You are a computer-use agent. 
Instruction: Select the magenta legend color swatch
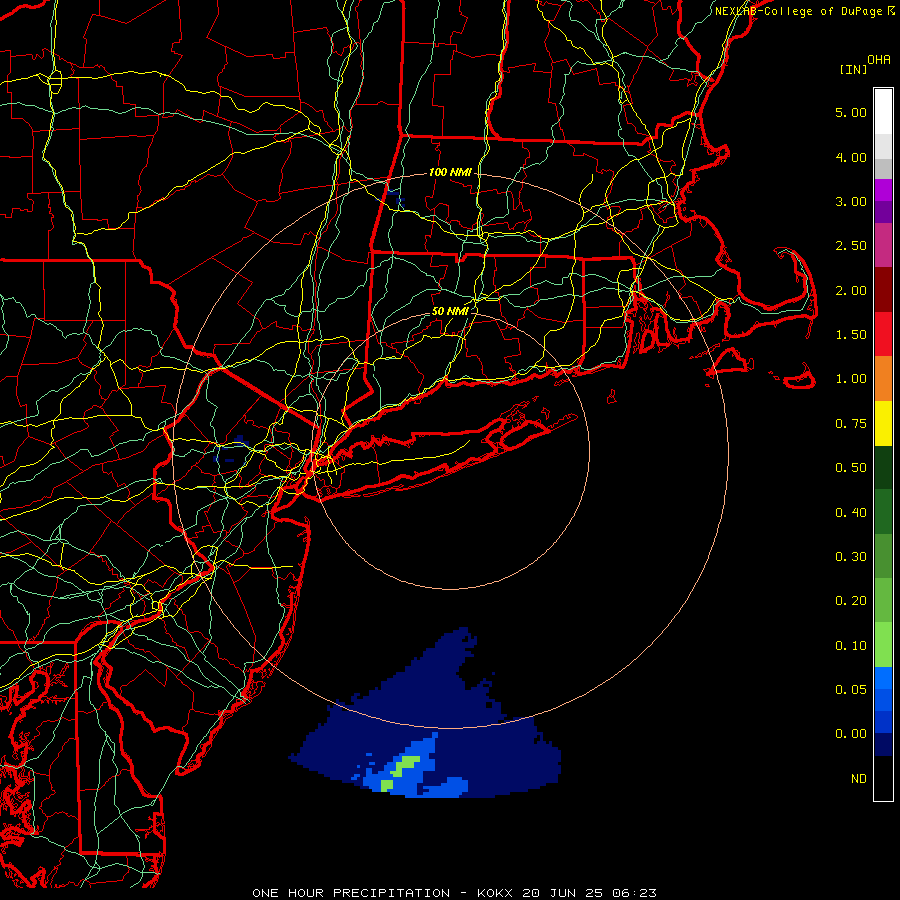tap(883, 190)
